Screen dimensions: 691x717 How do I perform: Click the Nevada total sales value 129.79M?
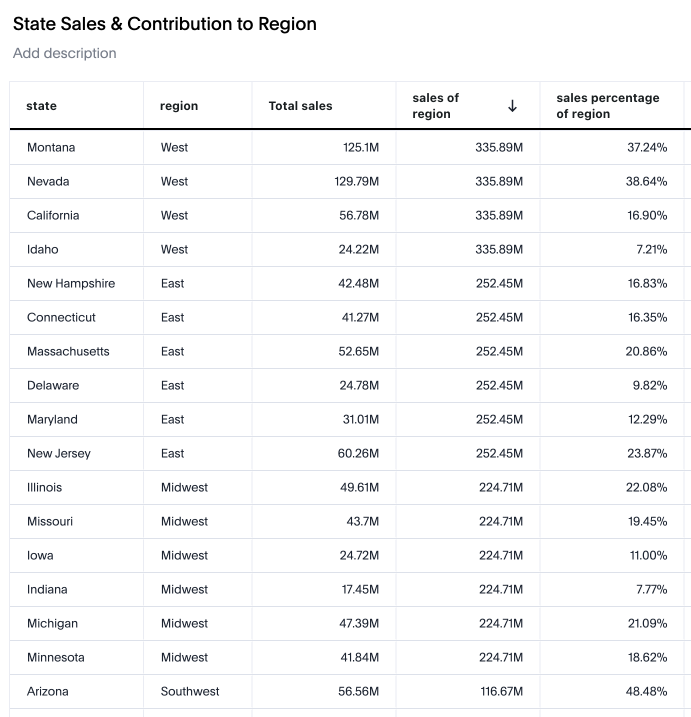(x=356, y=182)
